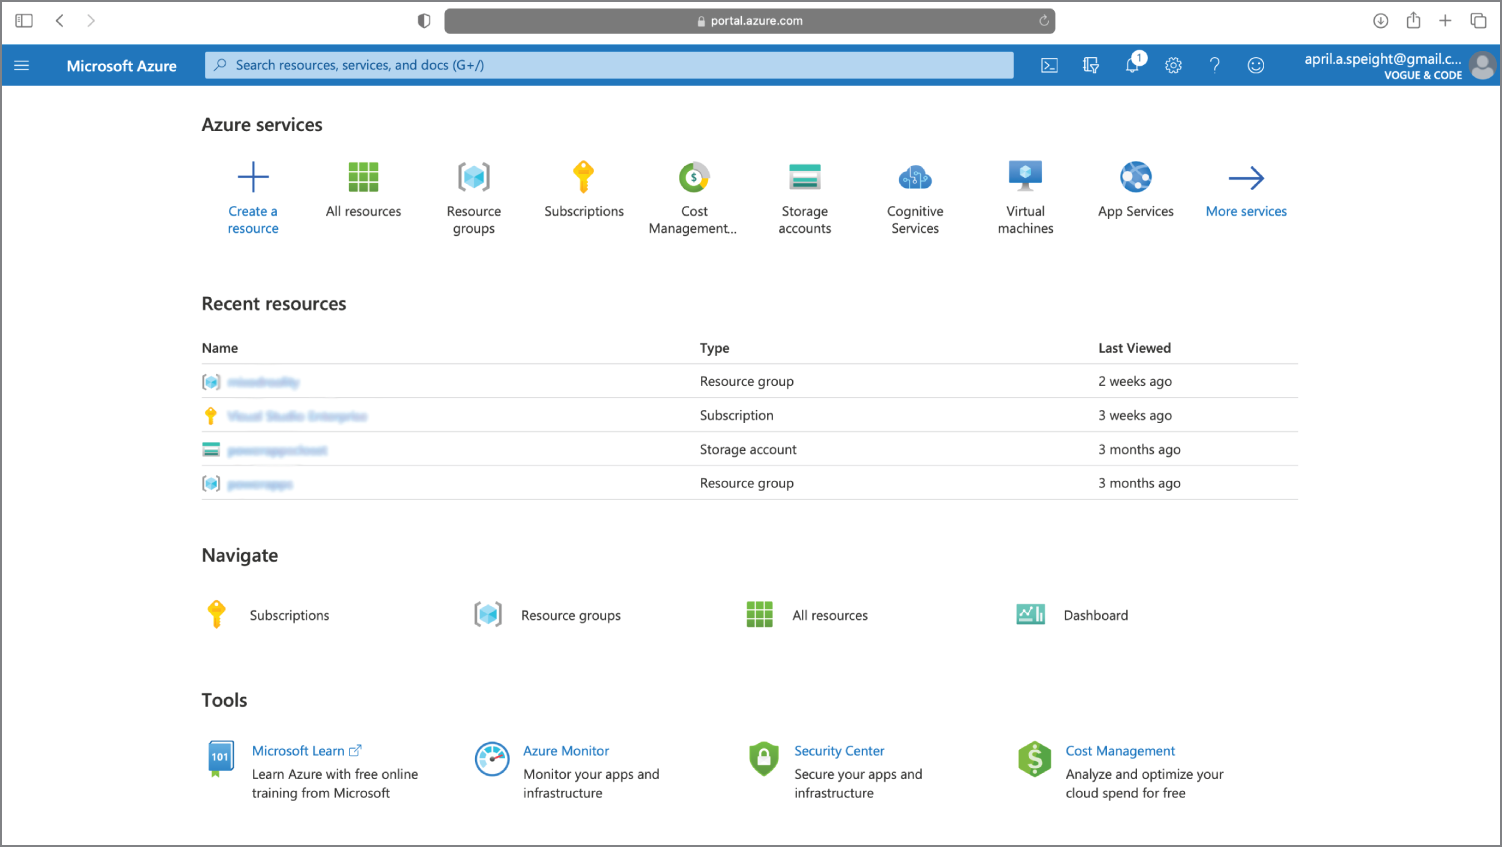Click the Safari privacy shield icon
This screenshot has width=1502, height=847.
click(424, 21)
